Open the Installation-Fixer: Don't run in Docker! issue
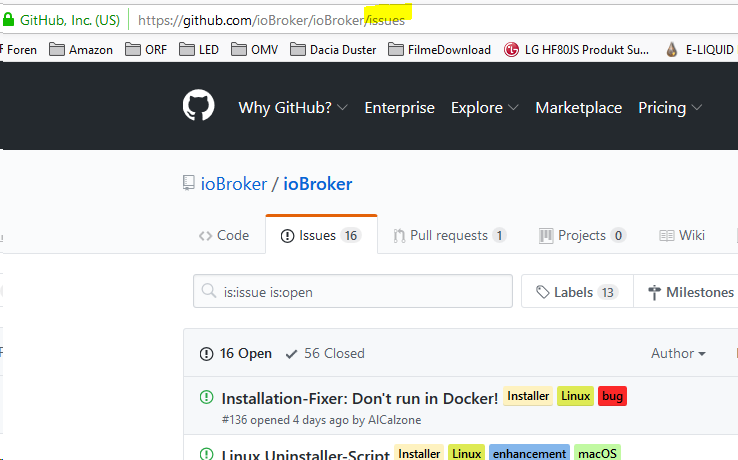Image resolution: width=738 pixels, height=460 pixels. tap(360, 398)
